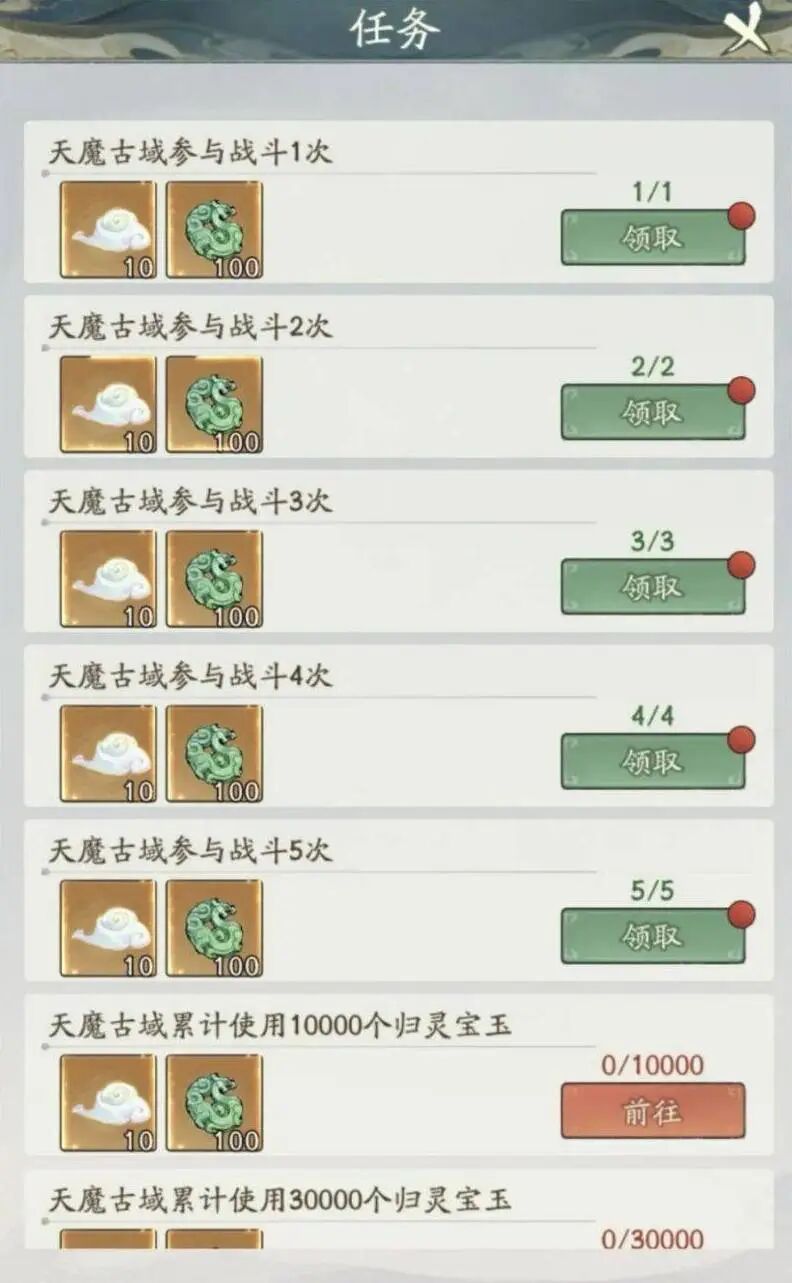
Task: Tap cloud reward icon for 战斗1次 task
Action: click(x=108, y=229)
